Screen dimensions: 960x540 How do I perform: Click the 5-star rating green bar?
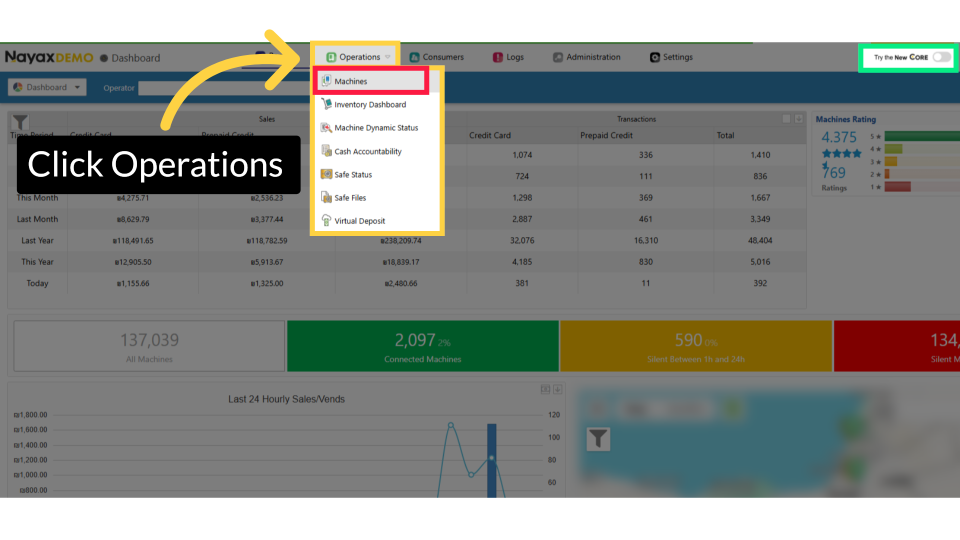click(x=920, y=136)
